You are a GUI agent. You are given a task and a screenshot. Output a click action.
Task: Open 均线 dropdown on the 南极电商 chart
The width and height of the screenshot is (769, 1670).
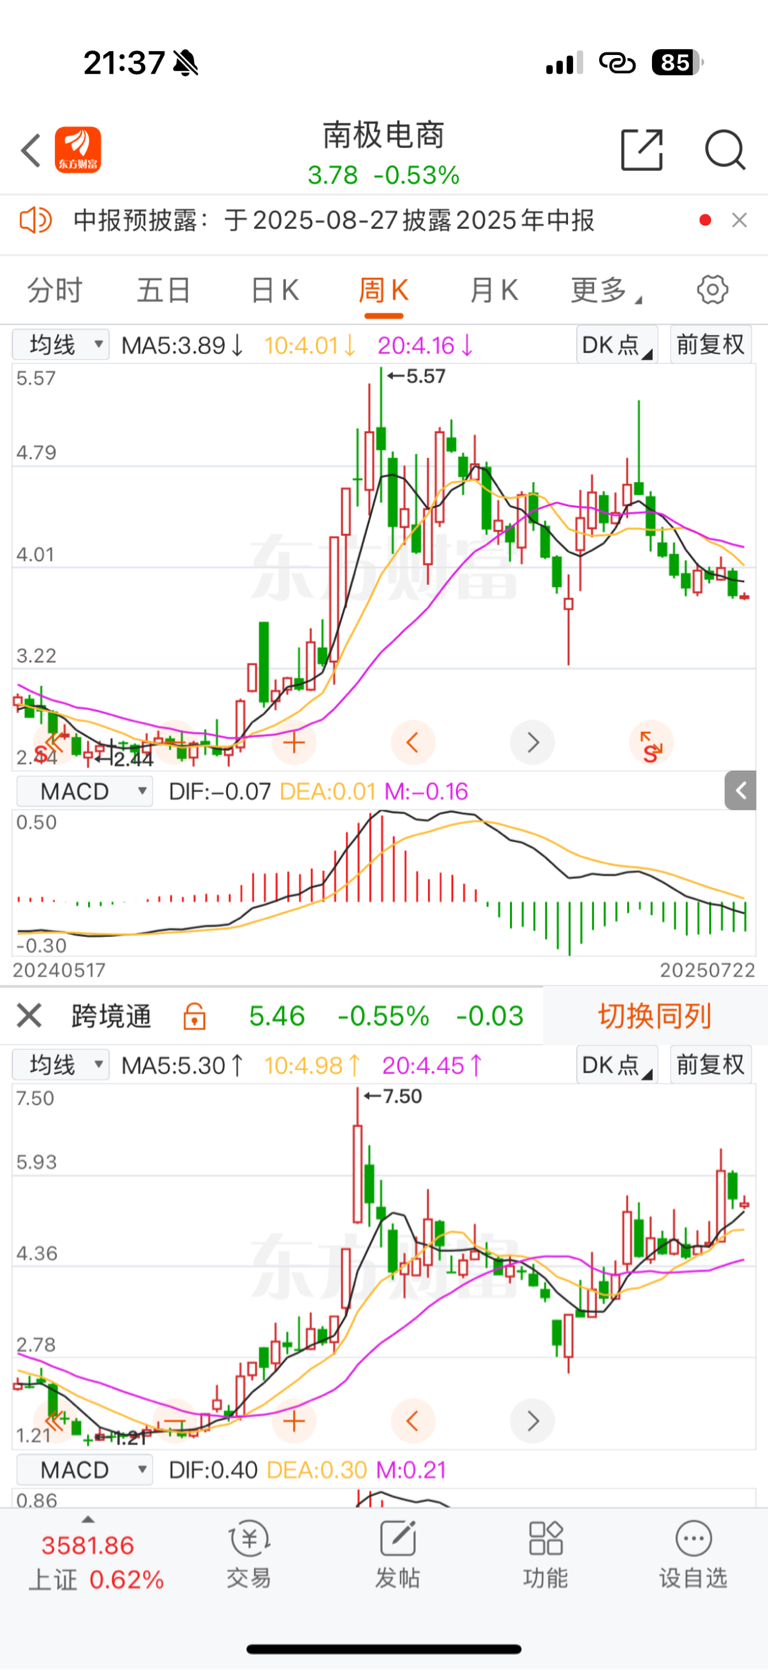point(60,345)
